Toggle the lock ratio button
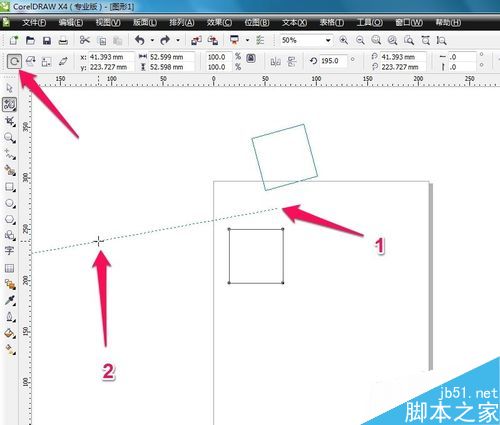Screen dimensions: 500x425 [251, 59]
